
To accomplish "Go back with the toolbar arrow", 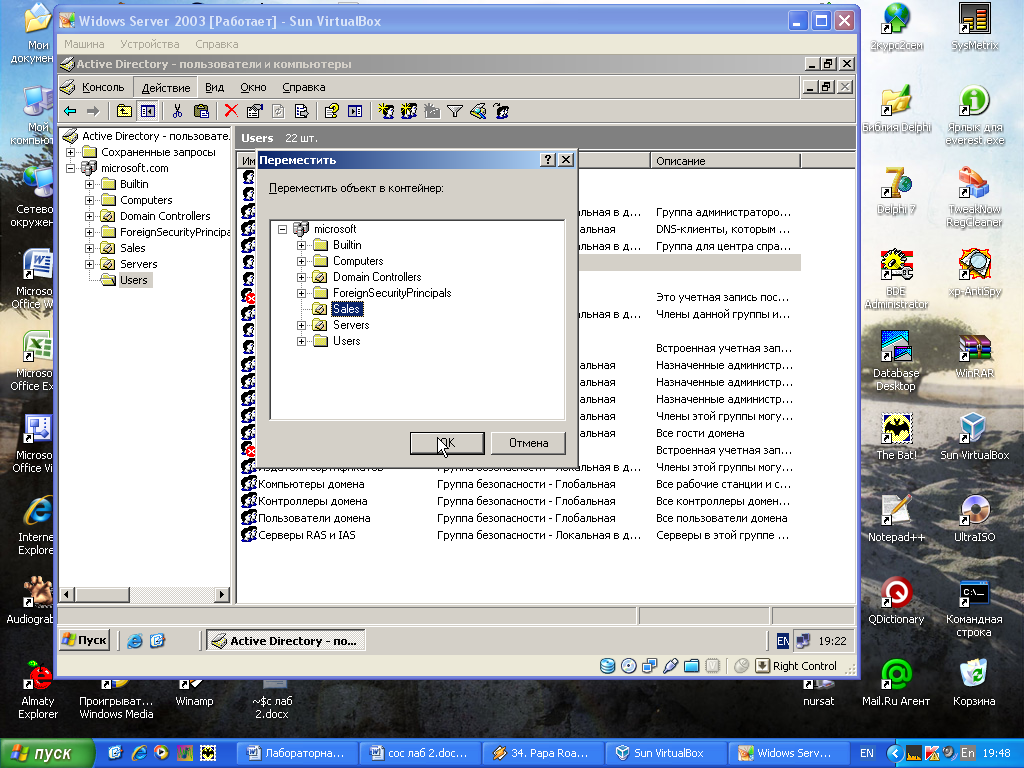I will click(71, 112).
